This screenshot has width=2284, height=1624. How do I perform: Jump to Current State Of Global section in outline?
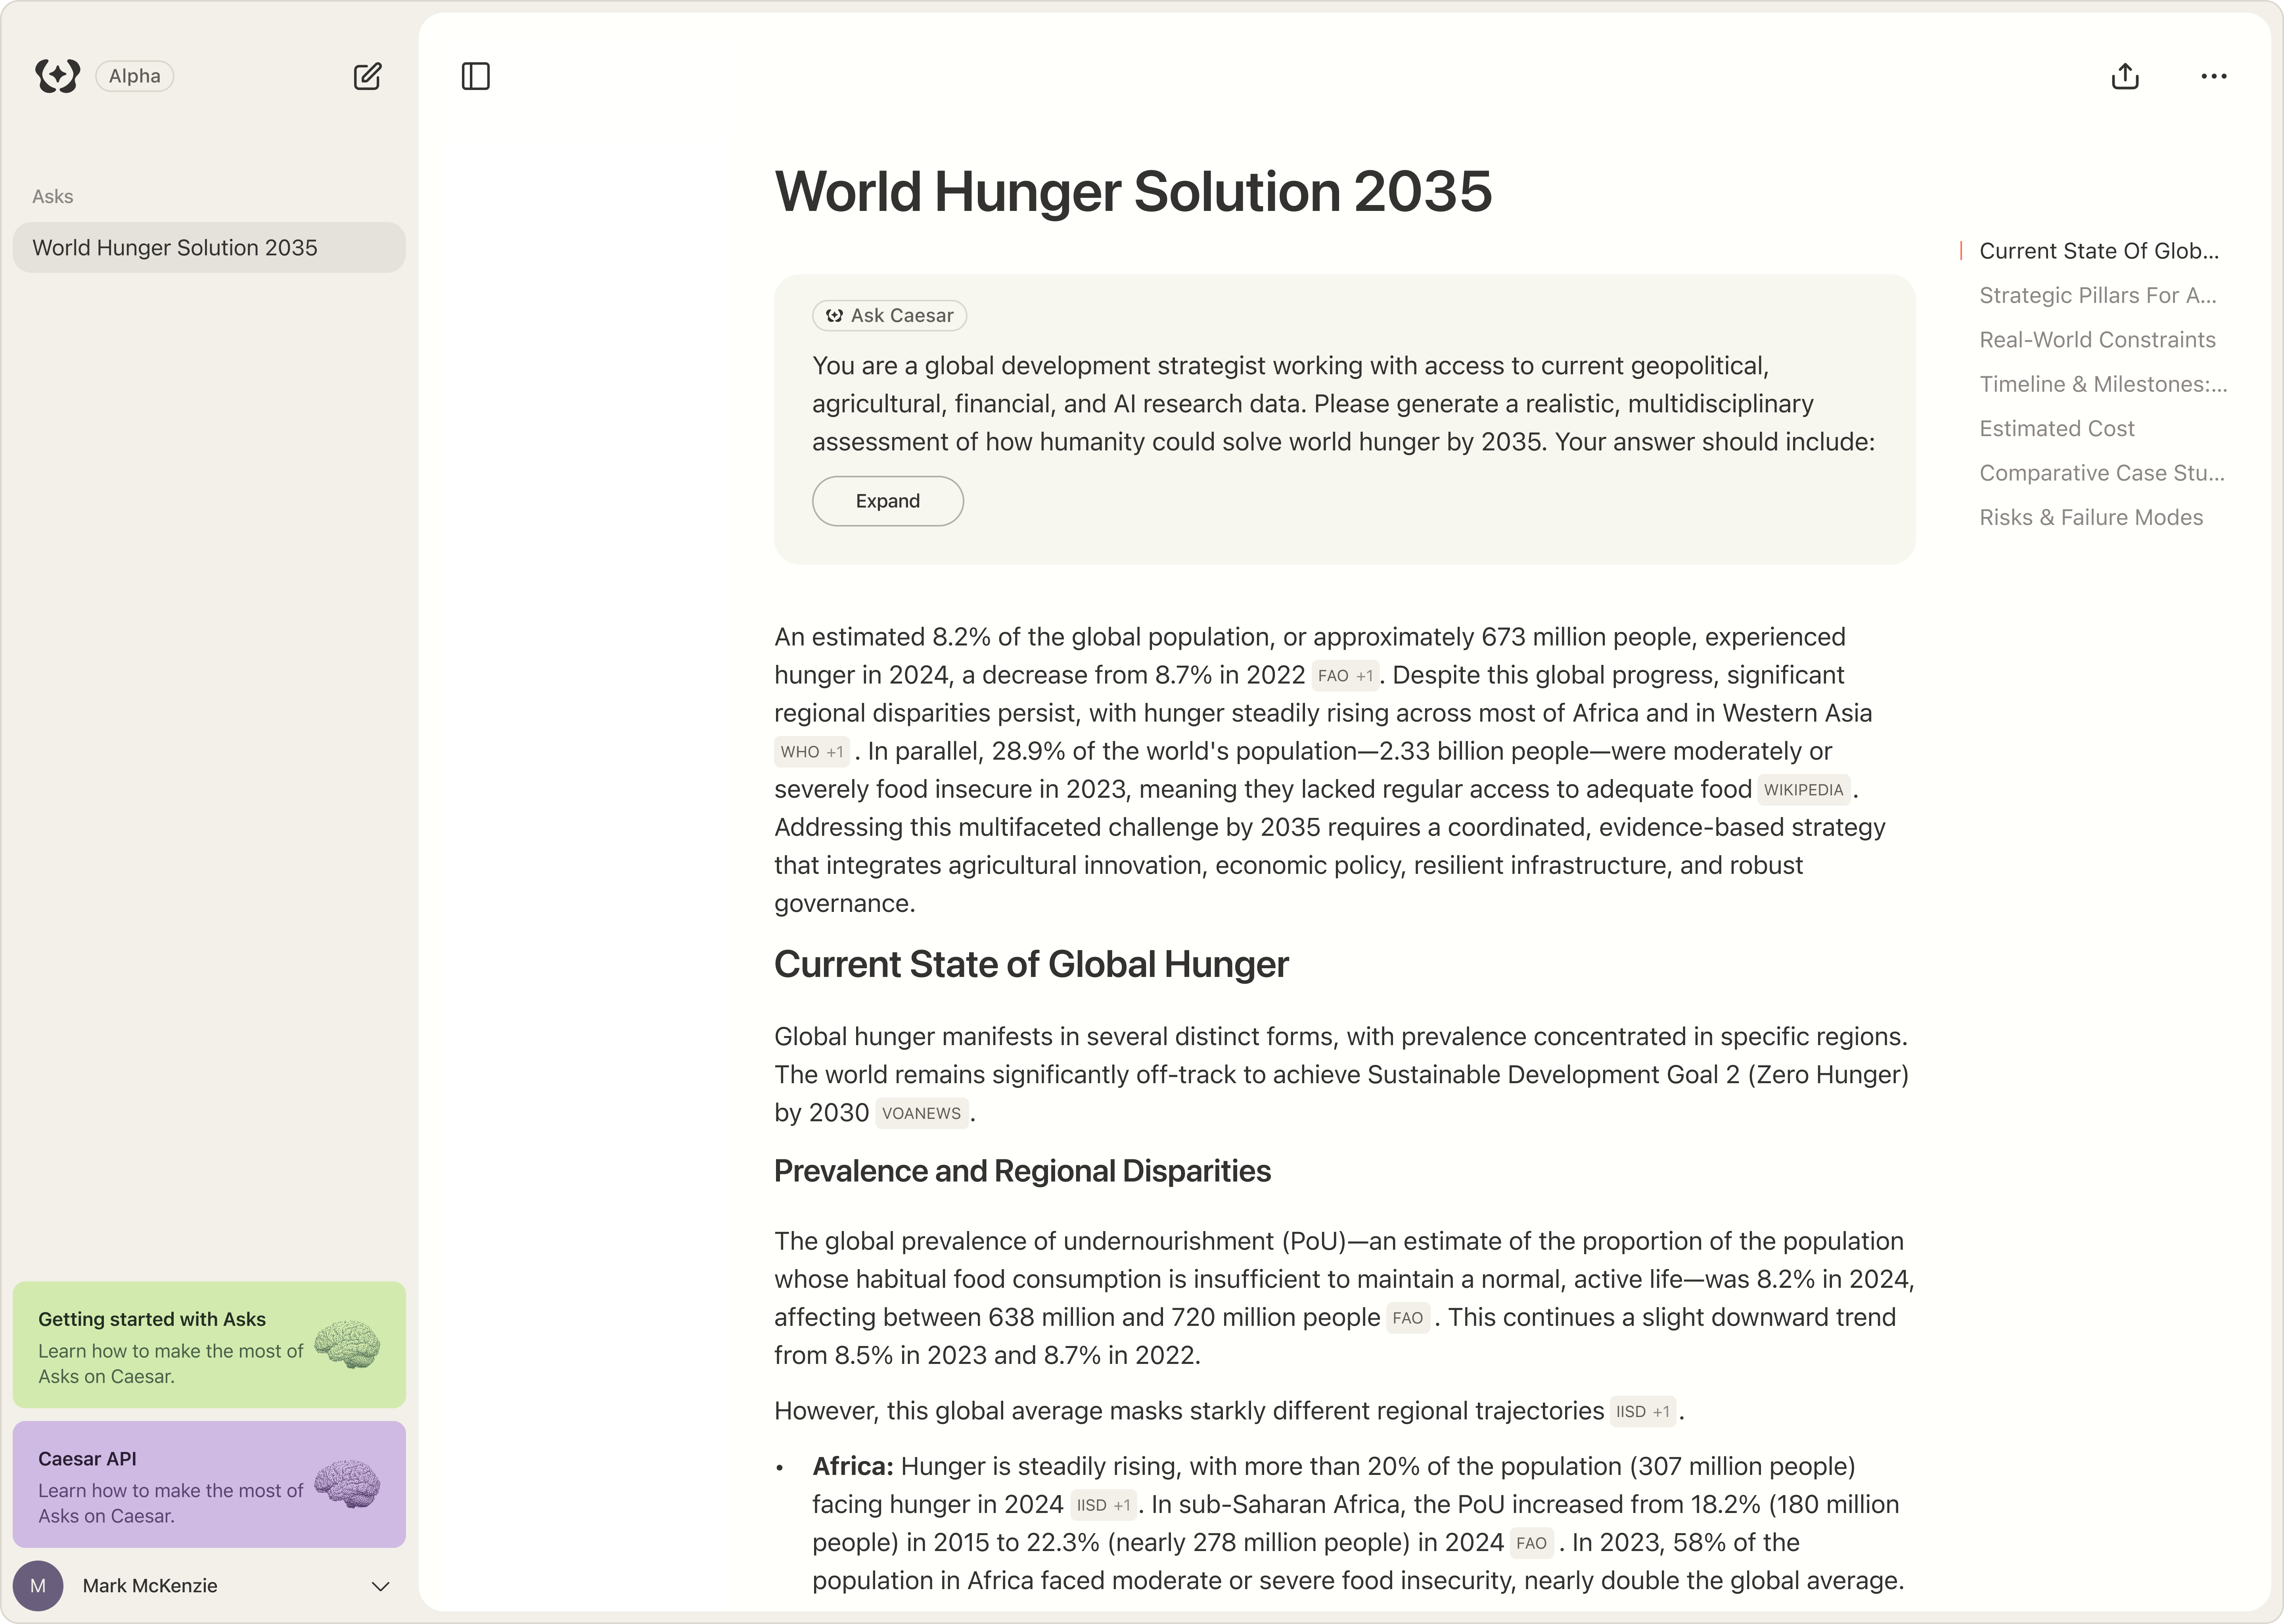click(2098, 251)
